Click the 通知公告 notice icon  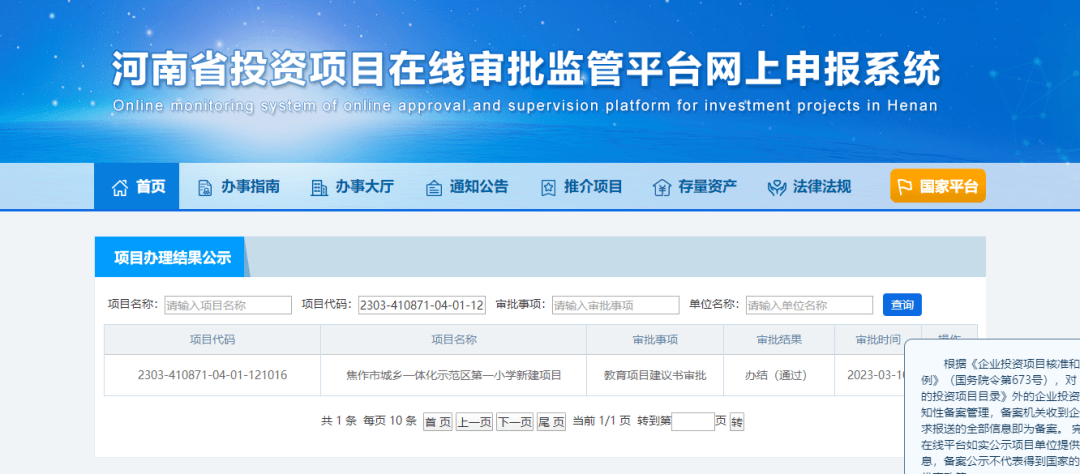pos(434,187)
